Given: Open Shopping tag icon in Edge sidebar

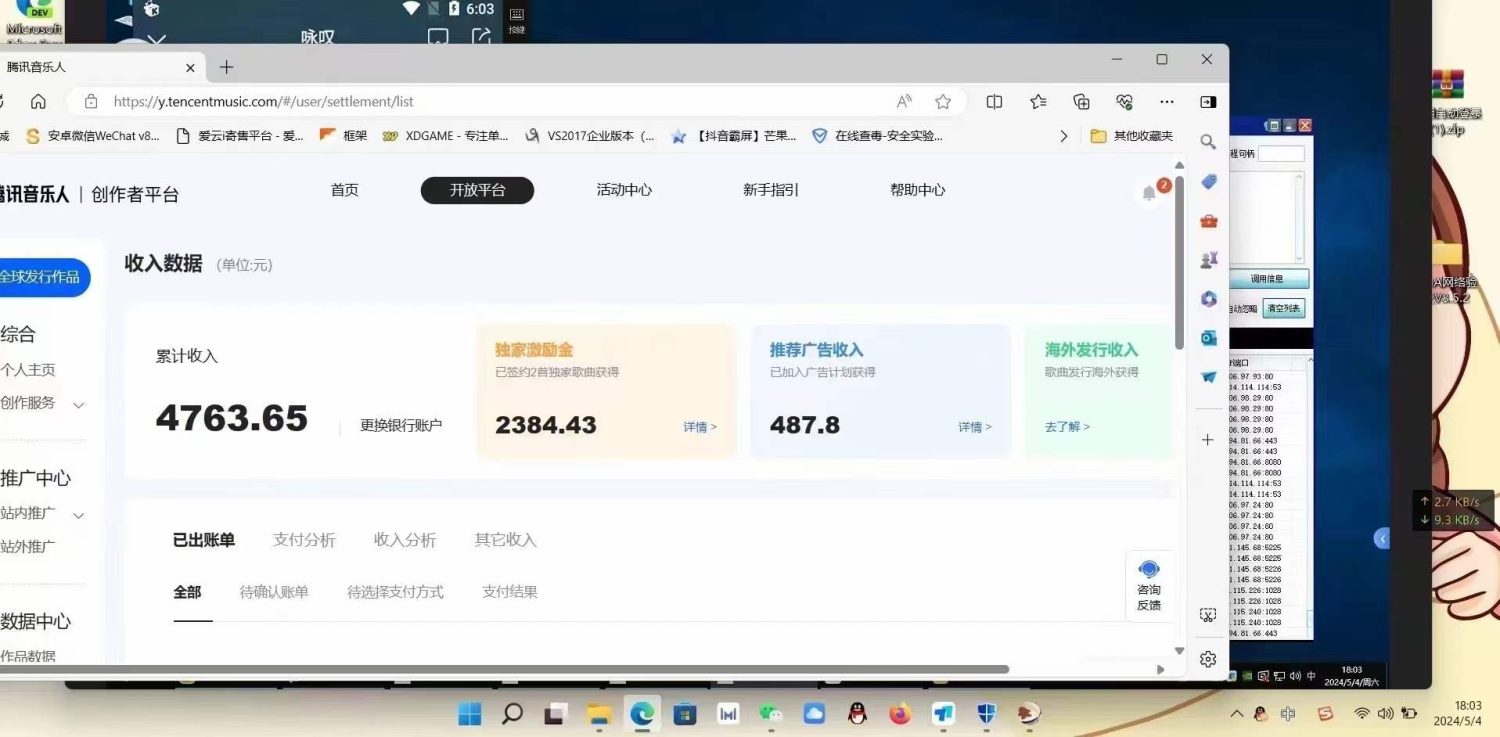Looking at the screenshot, I should click(x=1208, y=182).
